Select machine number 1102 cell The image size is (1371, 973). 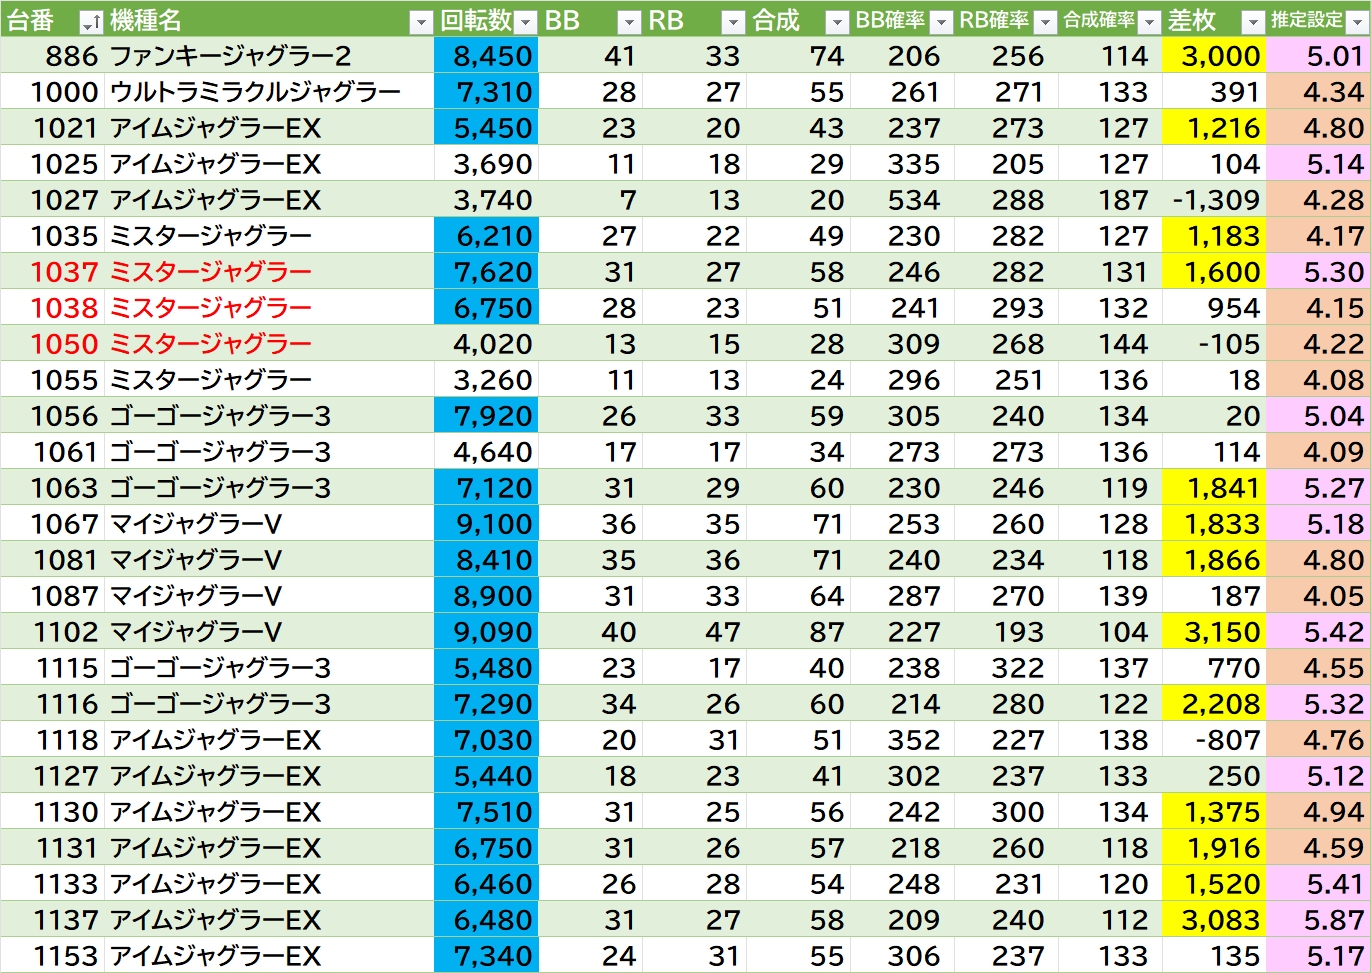tap(52, 632)
